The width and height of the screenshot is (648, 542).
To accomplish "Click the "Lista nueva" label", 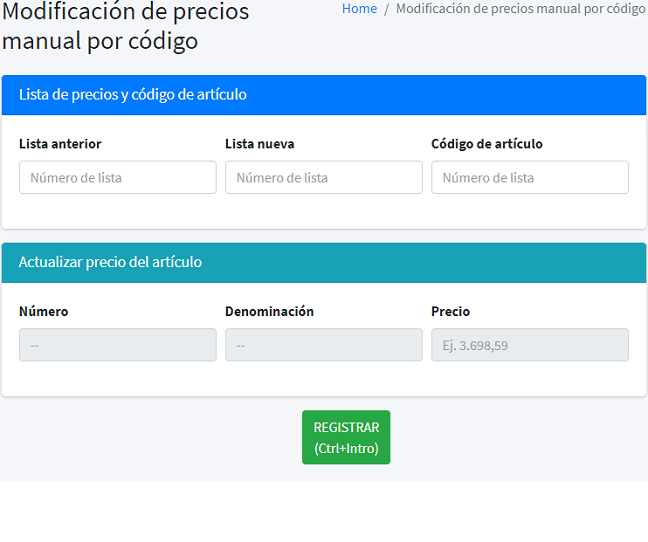I will pyautogui.click(x=259, y=144).
